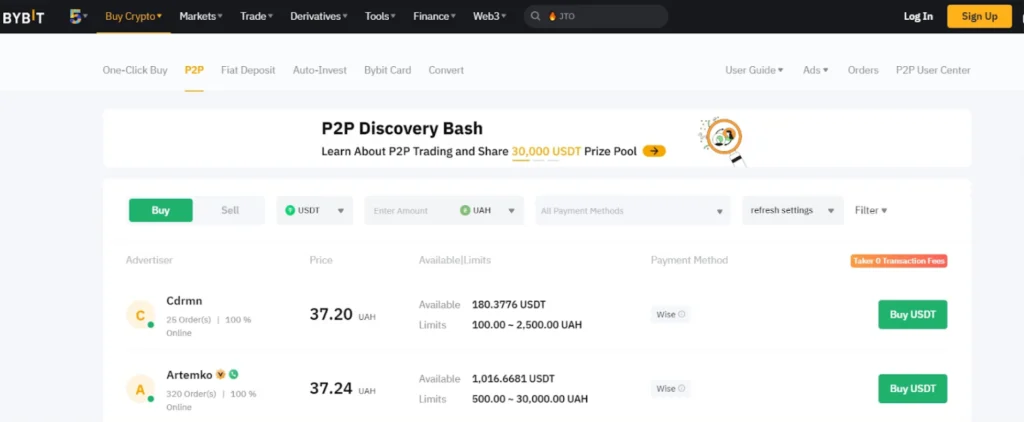Click the Bybit logo
This screenshot has height=422, width=1024.
pyautogui.click(x=23, y=17)
